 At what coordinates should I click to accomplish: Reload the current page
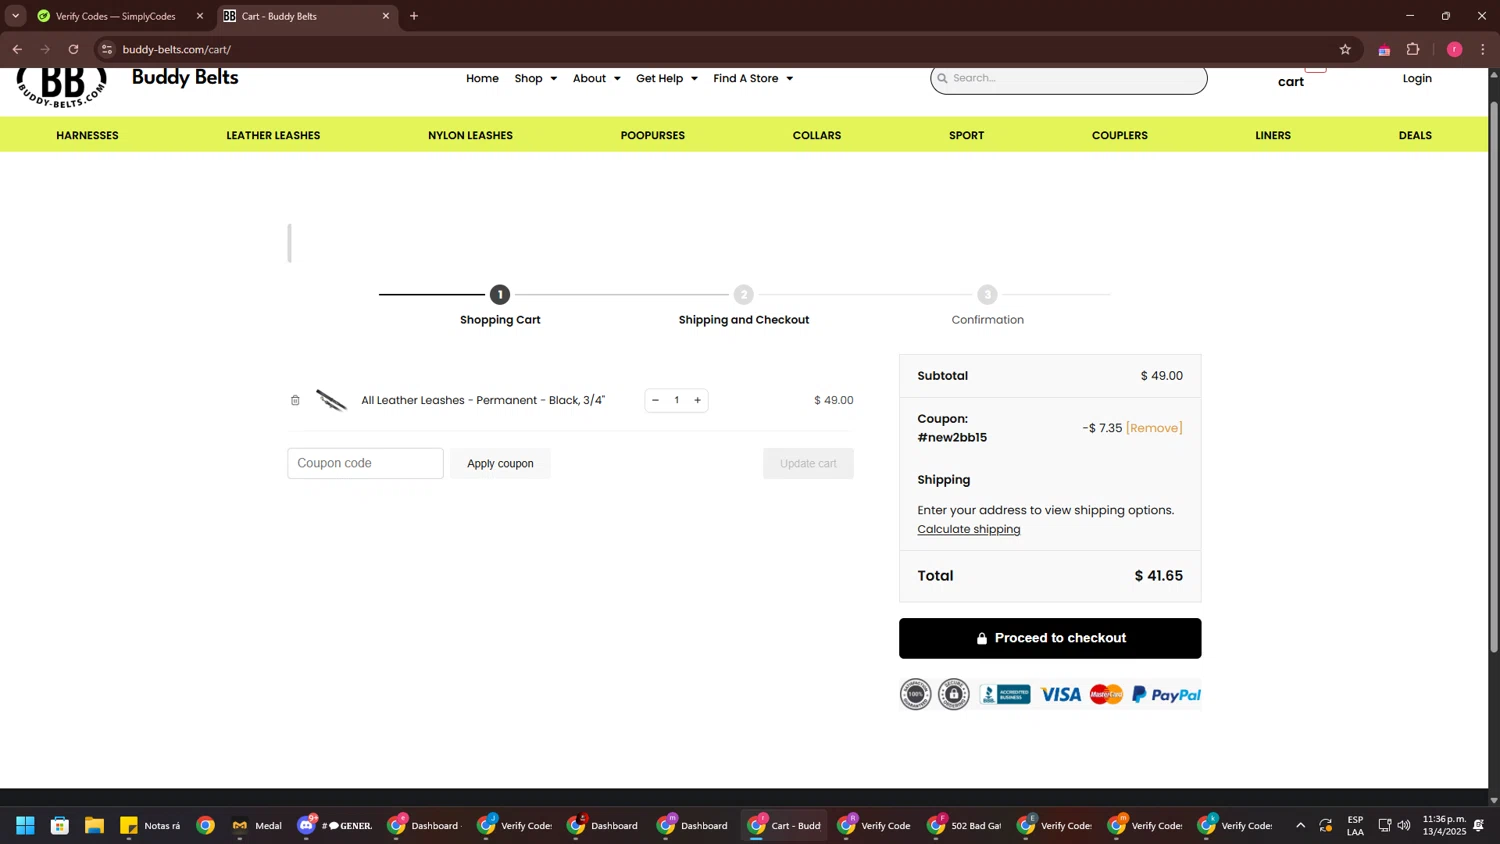(73, 49)
